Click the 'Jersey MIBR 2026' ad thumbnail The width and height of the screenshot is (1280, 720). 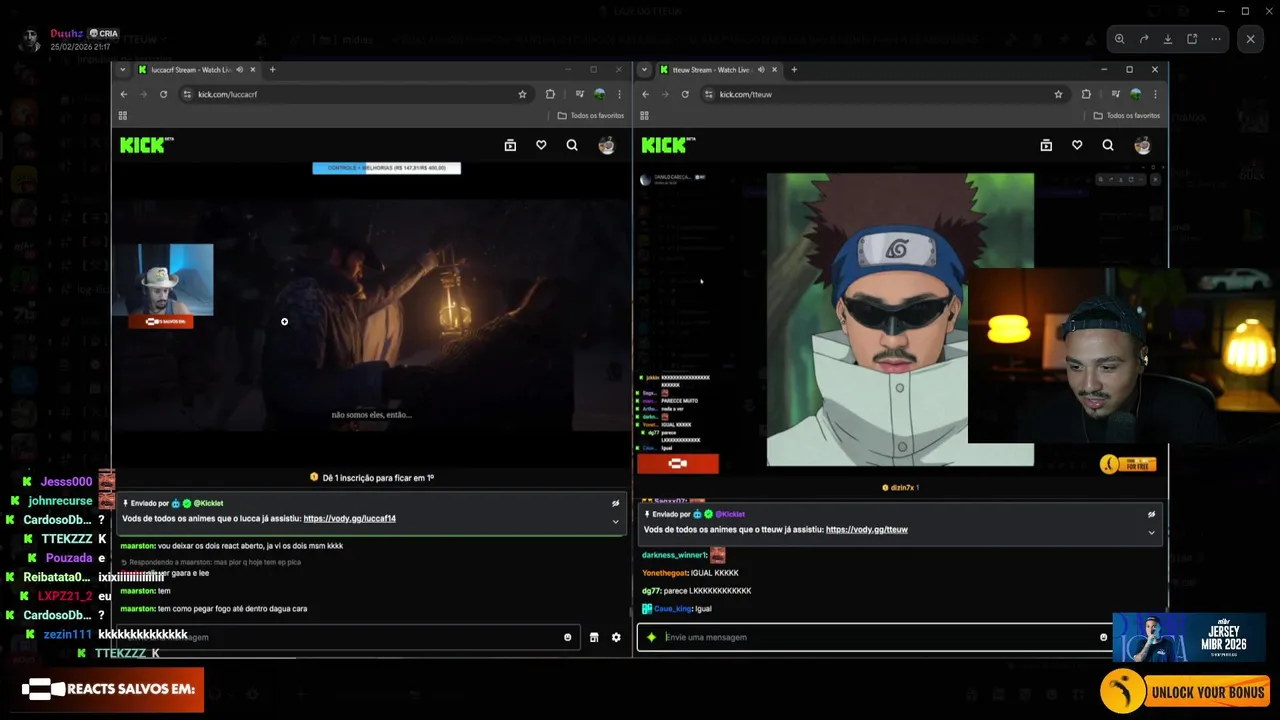[1190, 638]
